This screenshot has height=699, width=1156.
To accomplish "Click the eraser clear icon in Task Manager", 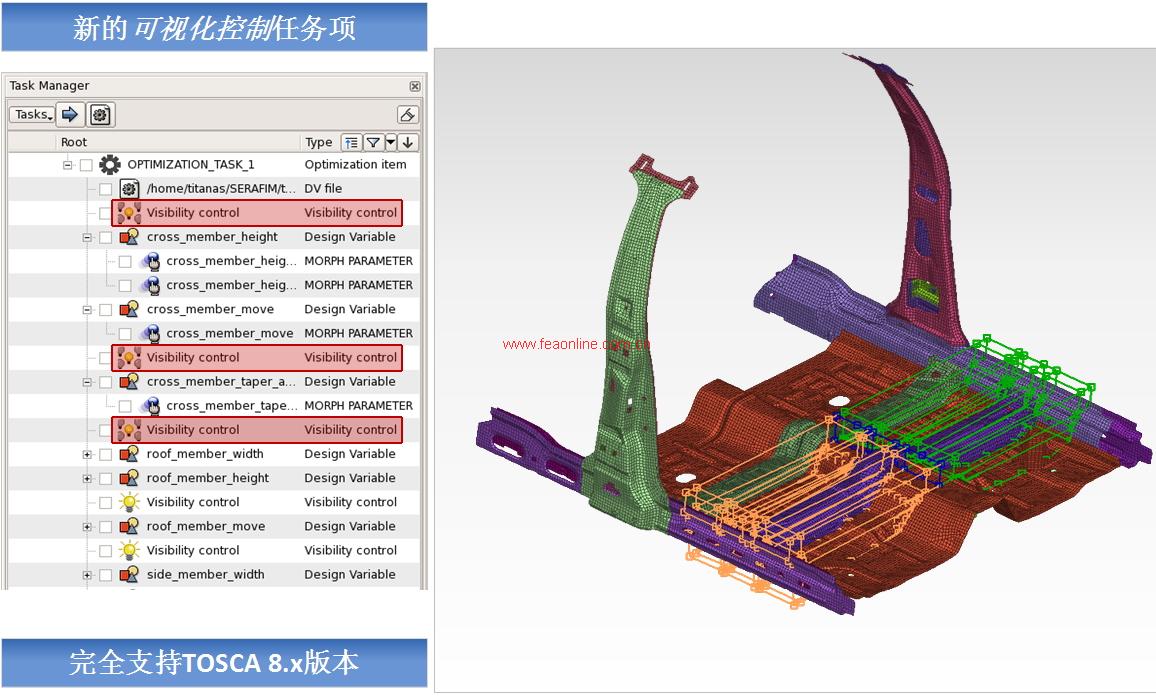I will click(x=407, y=115).
